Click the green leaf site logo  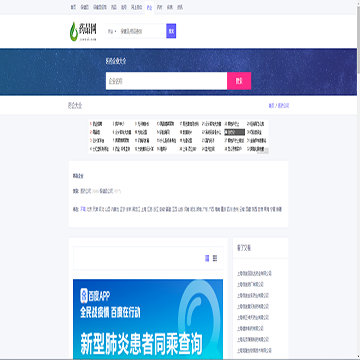83,31
